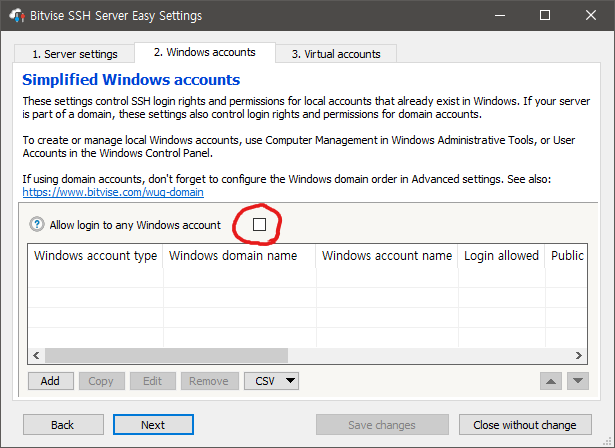
Task: Click the Bitvise app icon in title bar
Action: pyautogui.click(x=17, y=16)
